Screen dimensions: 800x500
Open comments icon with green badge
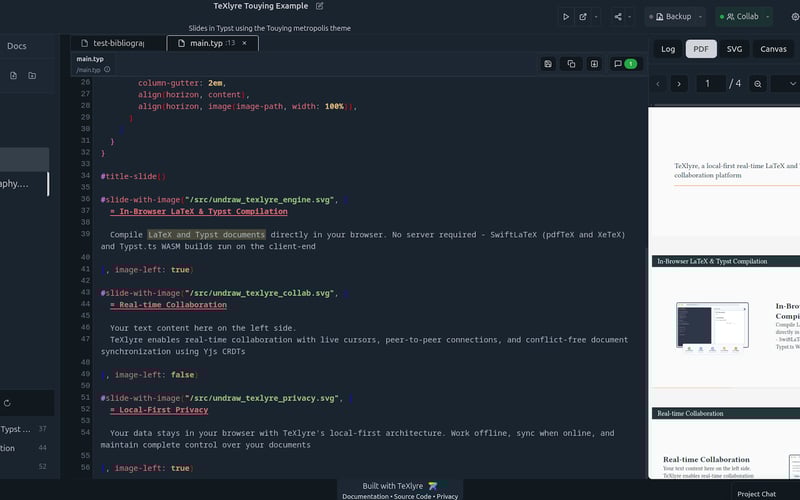[624, 64]
